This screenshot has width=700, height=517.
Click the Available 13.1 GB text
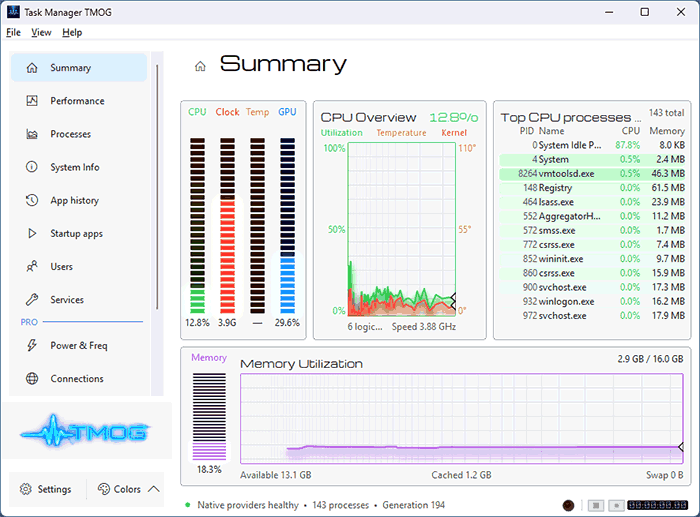[275, 475]
